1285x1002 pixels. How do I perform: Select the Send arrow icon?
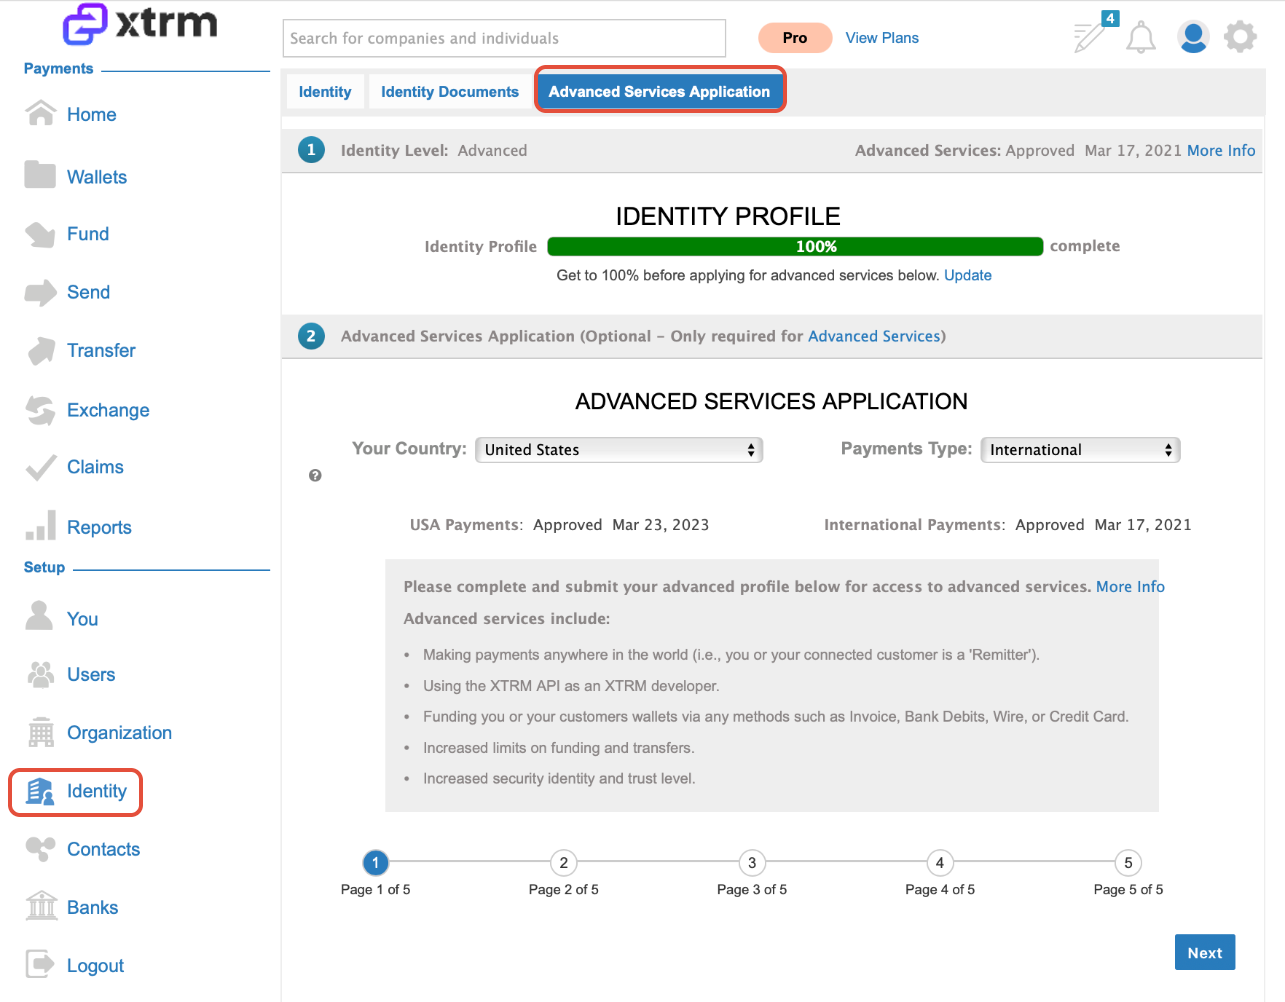coord(40,292)
